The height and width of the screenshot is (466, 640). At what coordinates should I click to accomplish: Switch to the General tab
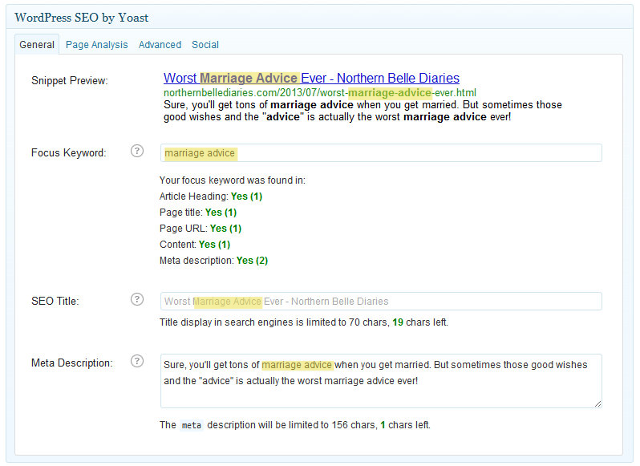[x=37, y=44]
